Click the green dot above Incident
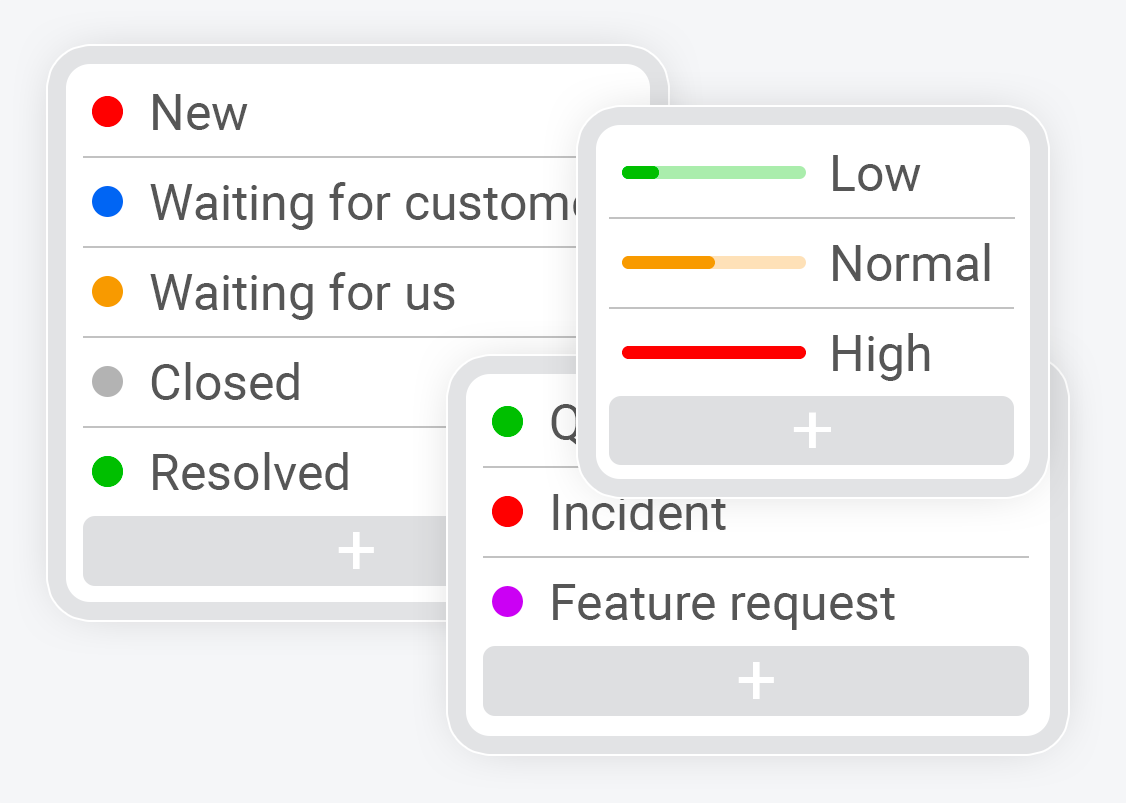Screen dimensions: 1126x803 508,422
